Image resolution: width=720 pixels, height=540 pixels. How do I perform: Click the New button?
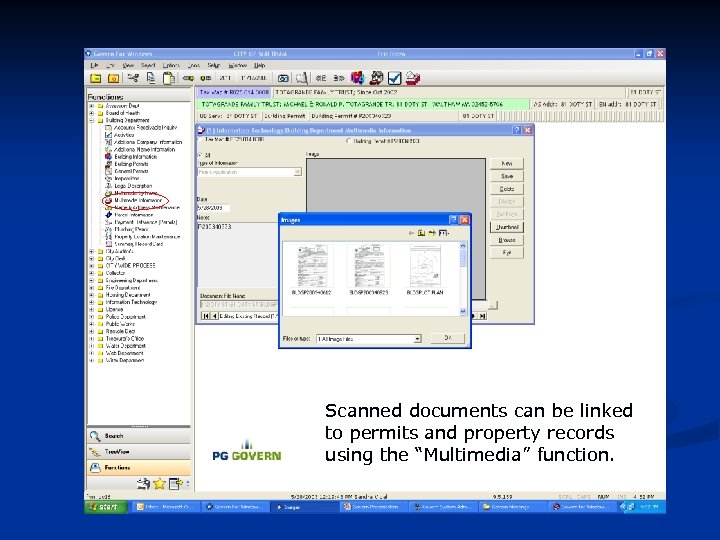(506, 163)
